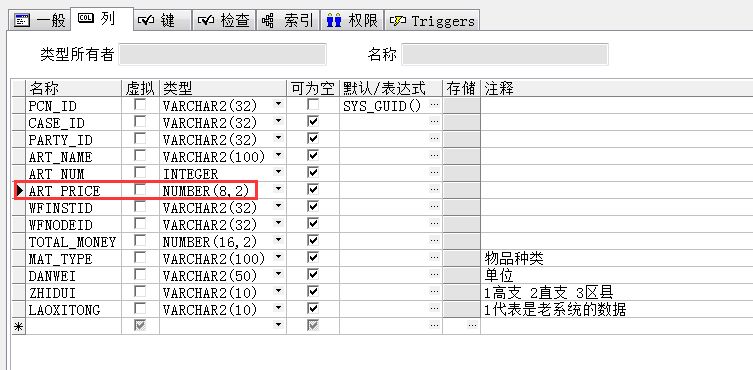Click the 物品种类 comment cell
753x370 pixels.
click(617, 259)
